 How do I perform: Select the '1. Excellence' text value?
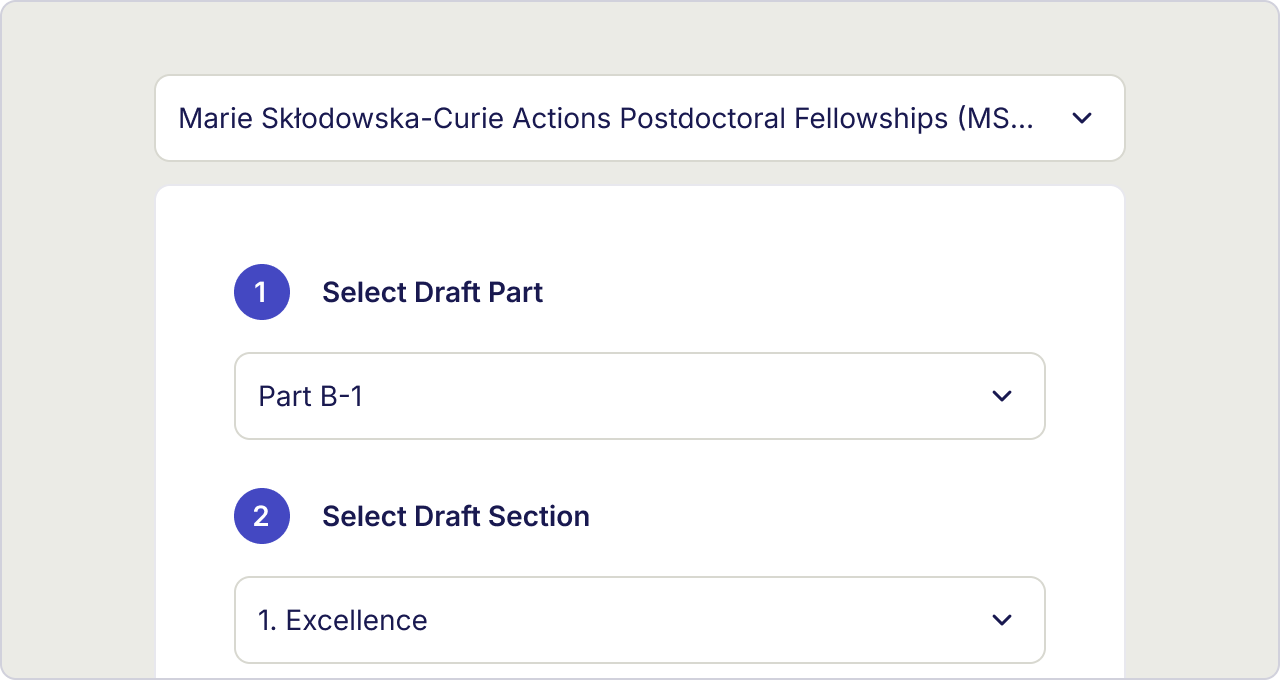click(x=343, y=620)
